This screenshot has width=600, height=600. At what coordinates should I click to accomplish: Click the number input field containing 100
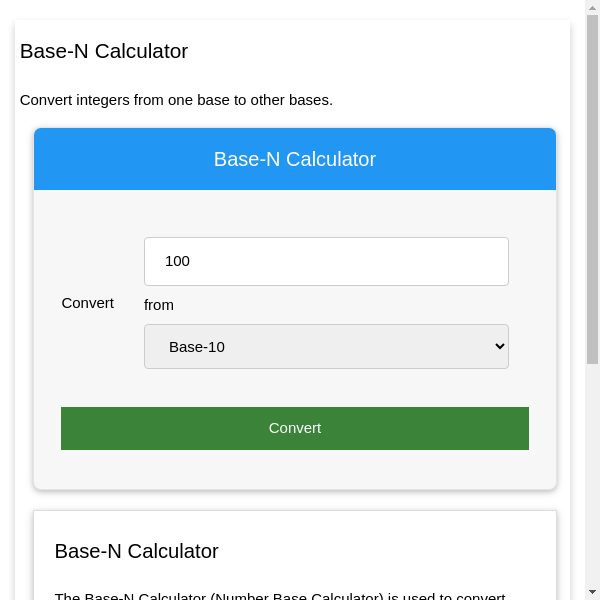pos(326,261)
